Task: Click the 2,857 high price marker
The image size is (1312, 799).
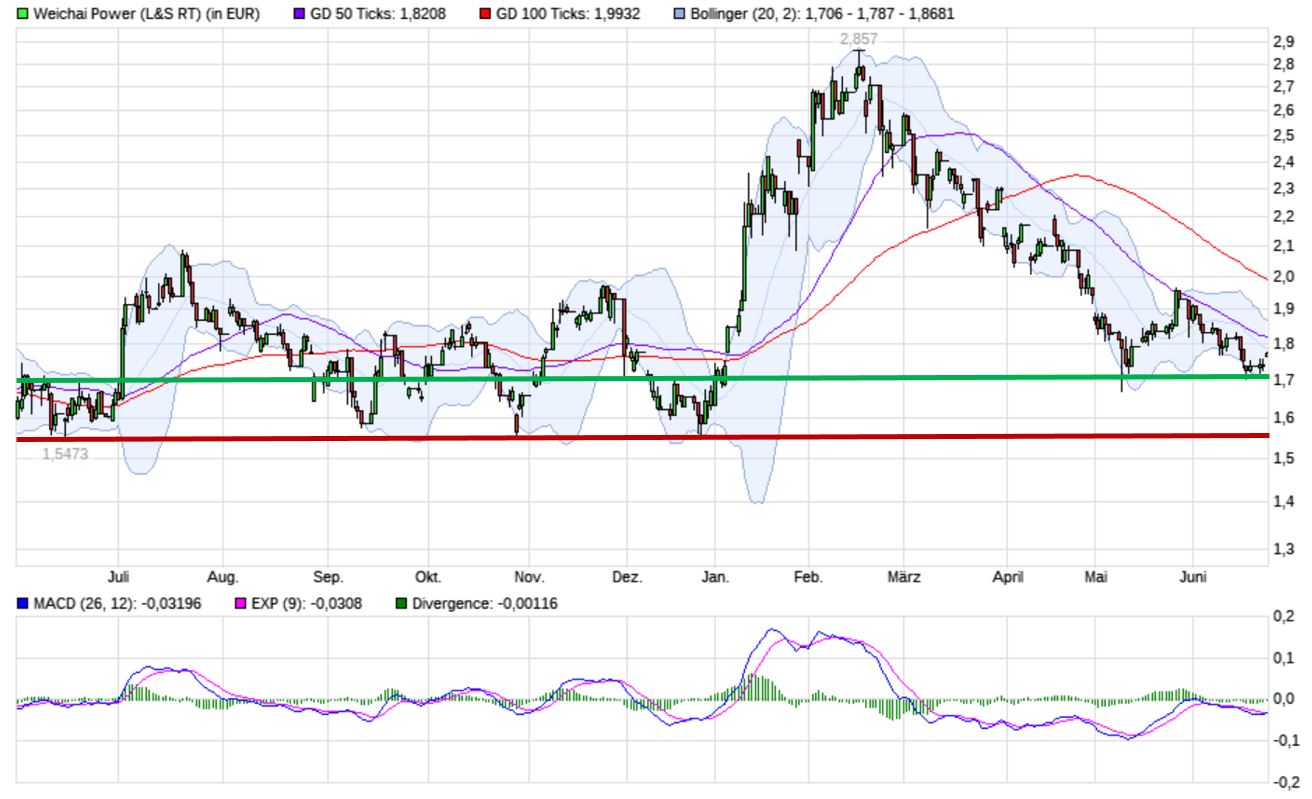Action: point(857,37)
